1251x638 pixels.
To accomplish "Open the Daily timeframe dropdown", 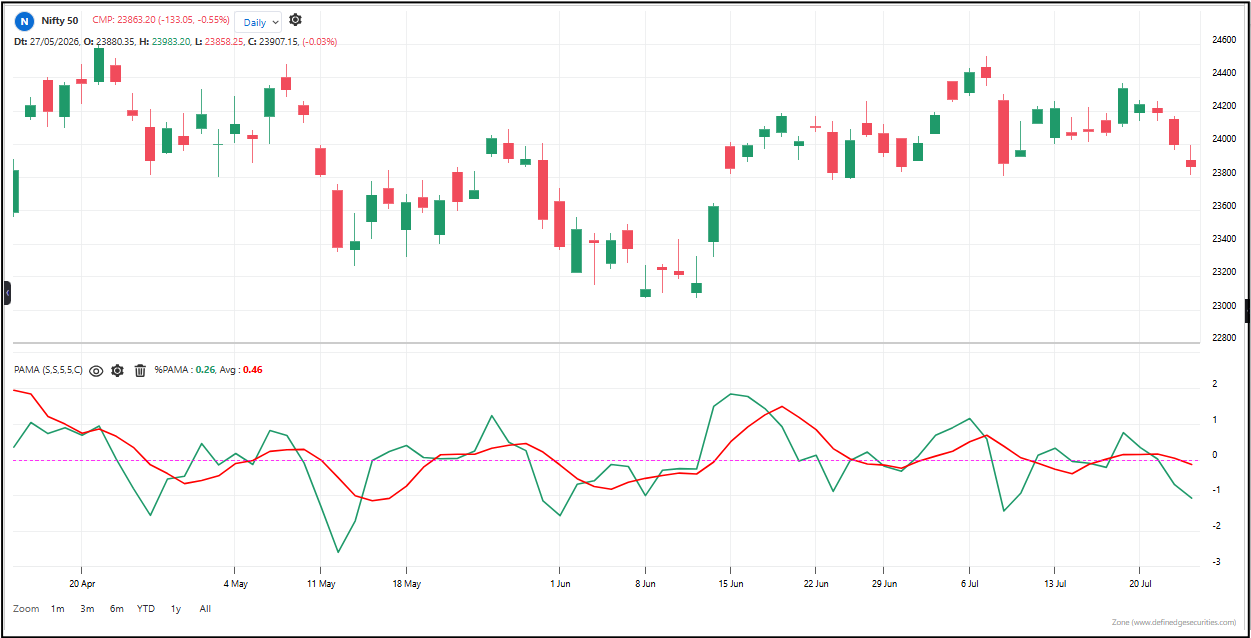I will [258, 21].
